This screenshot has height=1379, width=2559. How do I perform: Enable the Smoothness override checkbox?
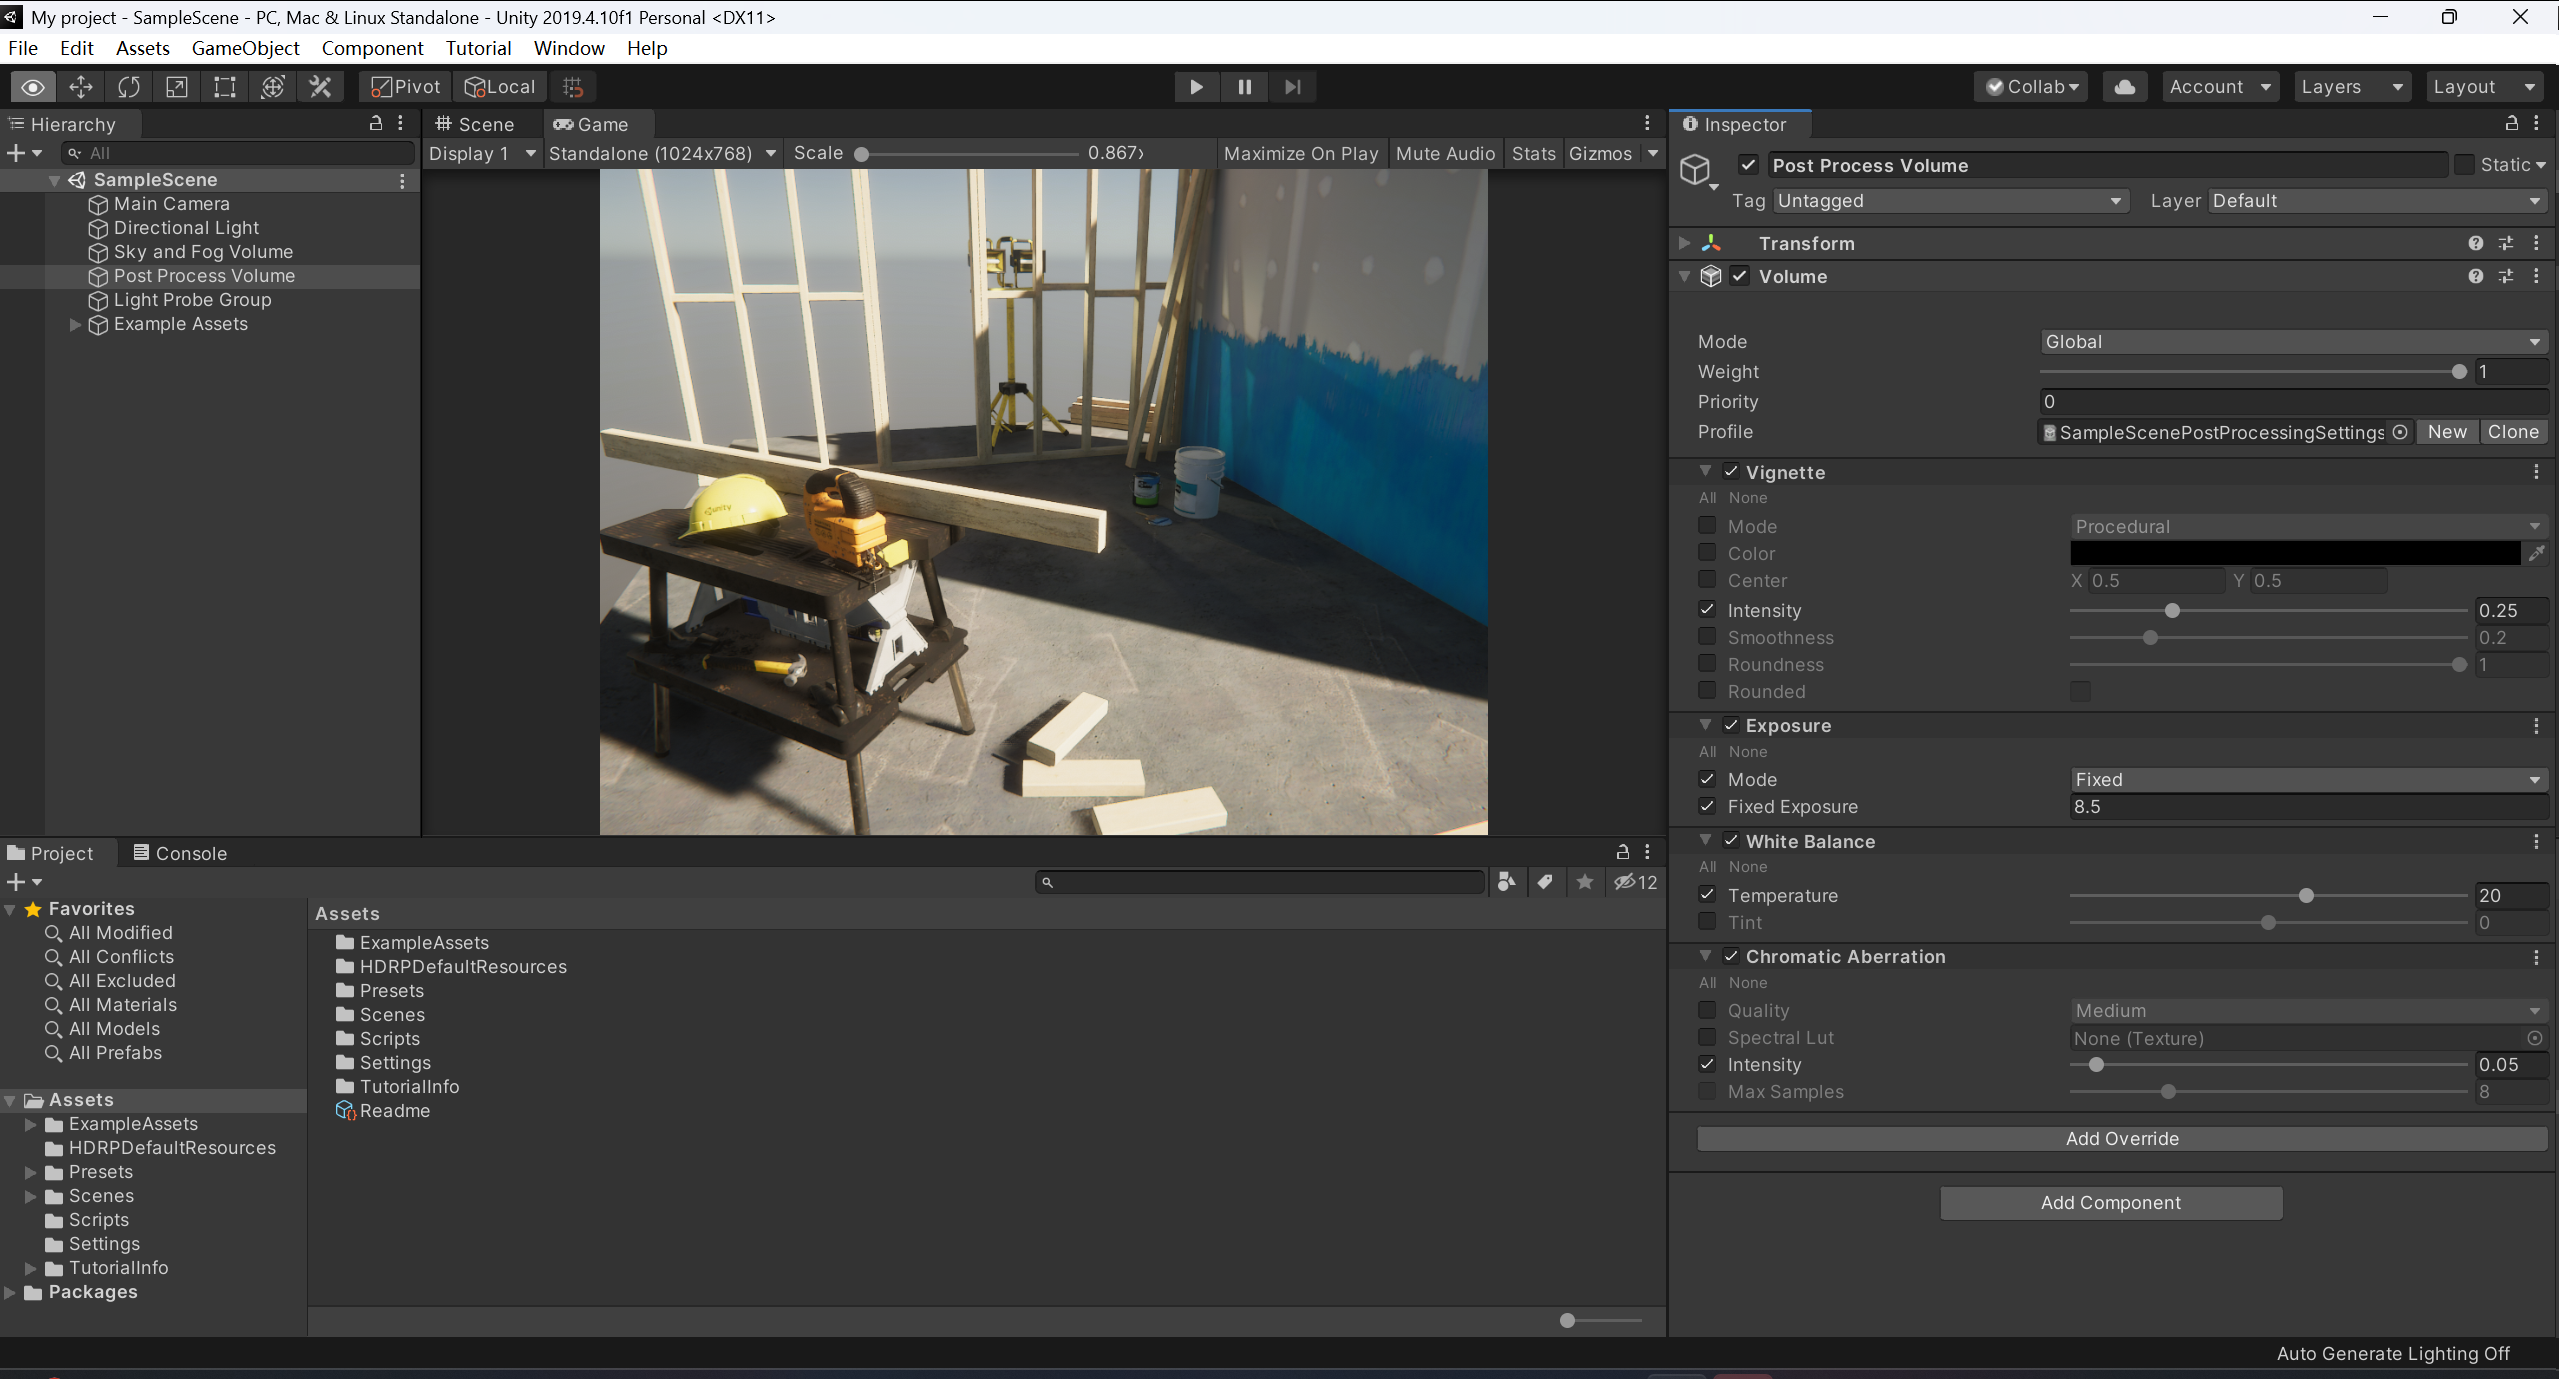pos(1707,637)
